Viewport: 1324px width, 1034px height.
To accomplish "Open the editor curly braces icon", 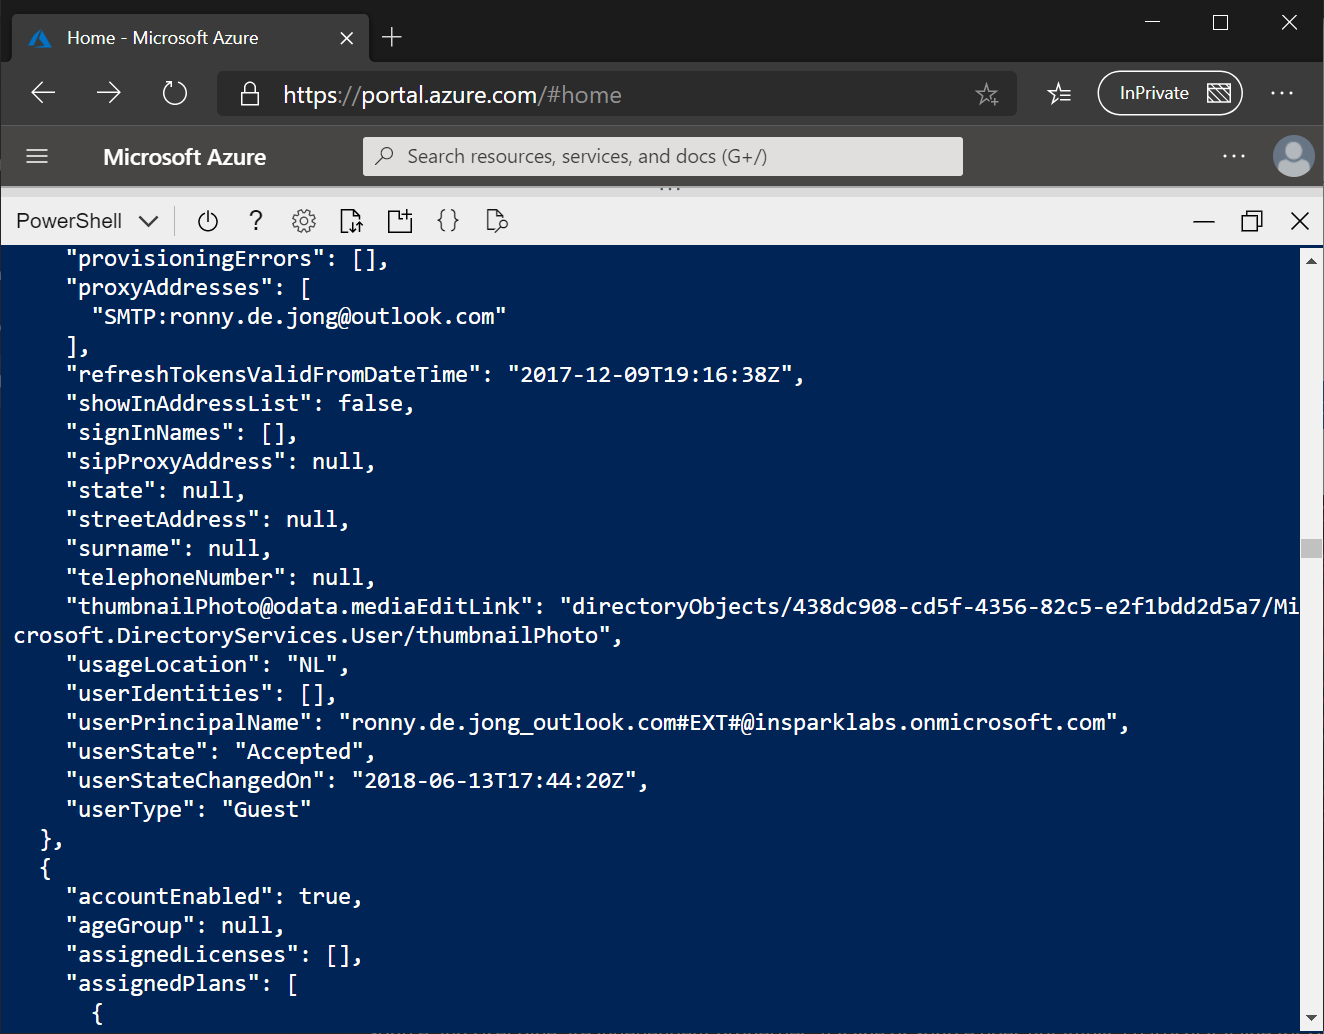I will (x=448, y=221).
